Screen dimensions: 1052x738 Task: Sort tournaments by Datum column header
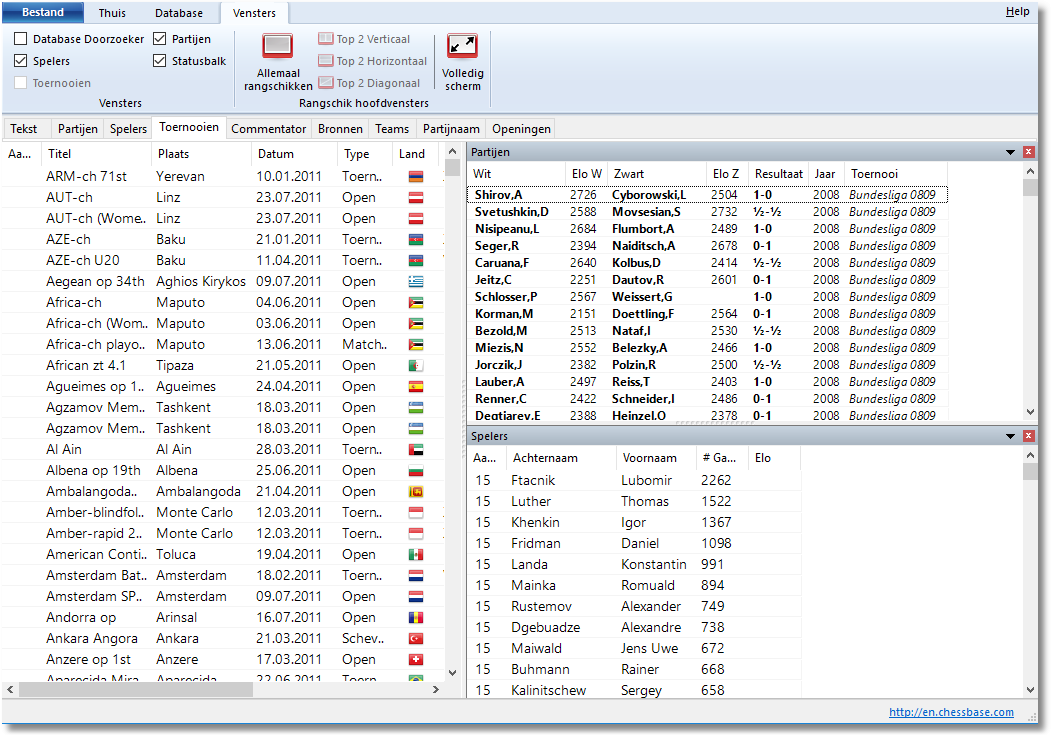(x=276, y=154)
